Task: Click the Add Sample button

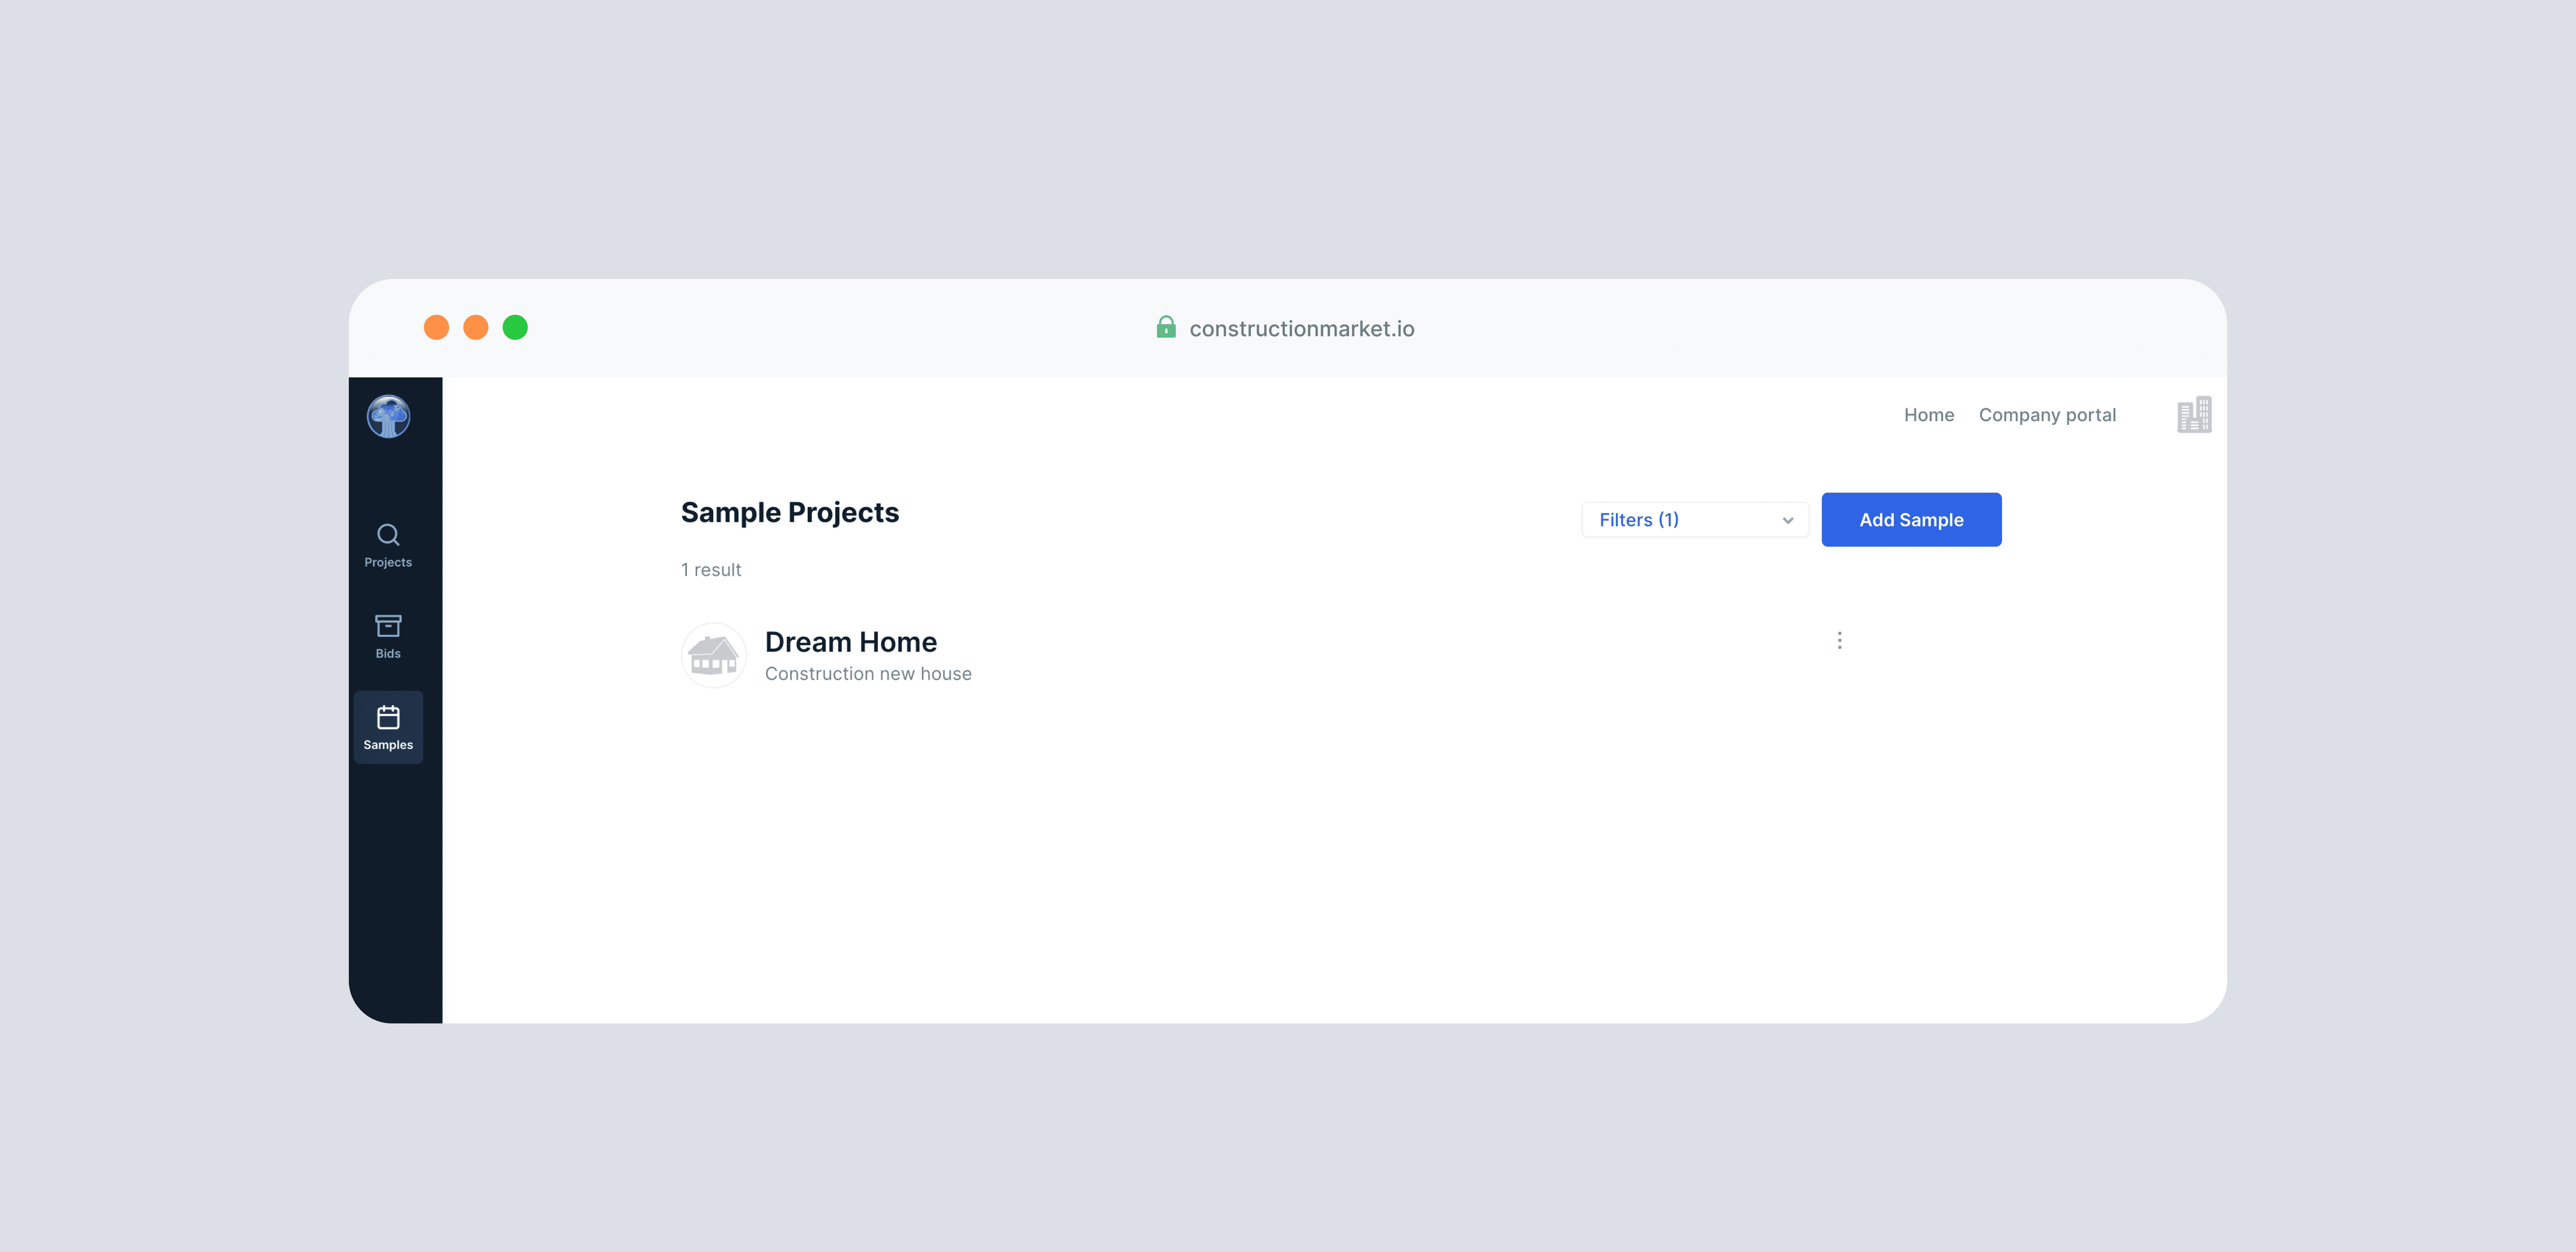Action: coord(1911,520)
